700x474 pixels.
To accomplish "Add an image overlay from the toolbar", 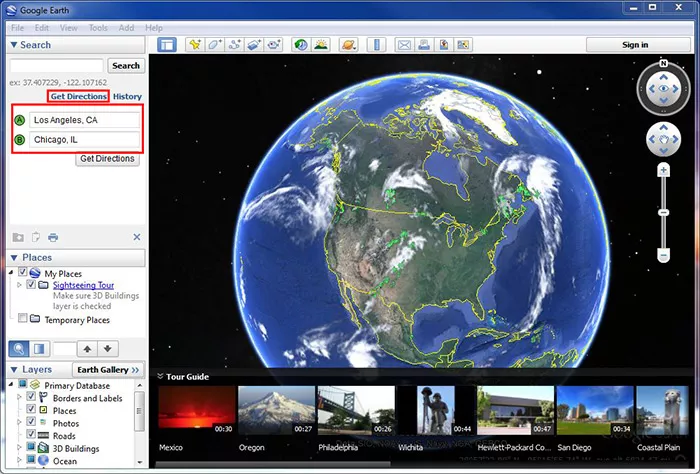I will coord(254,45).
